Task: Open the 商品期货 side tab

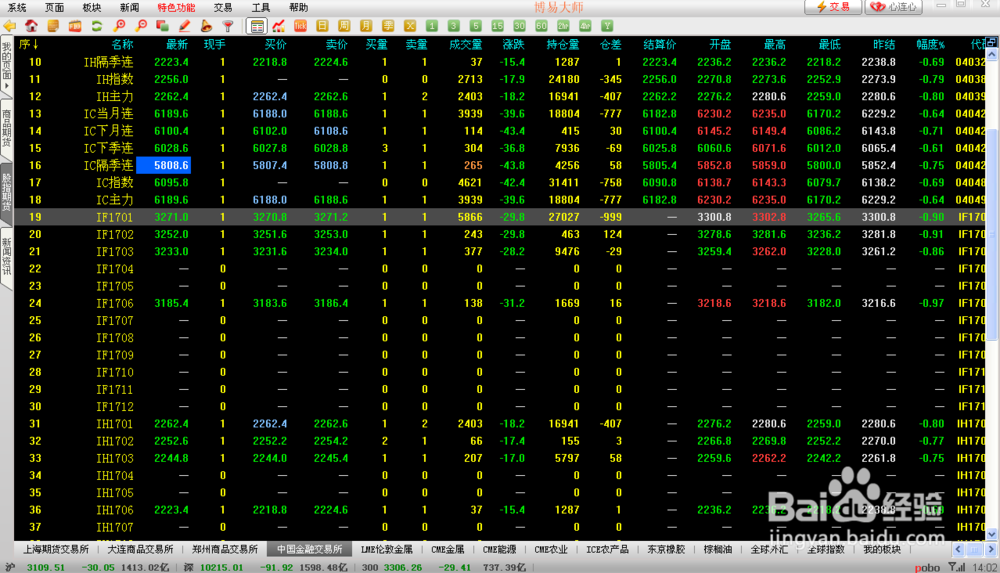Action: click(x=6, y=128)
